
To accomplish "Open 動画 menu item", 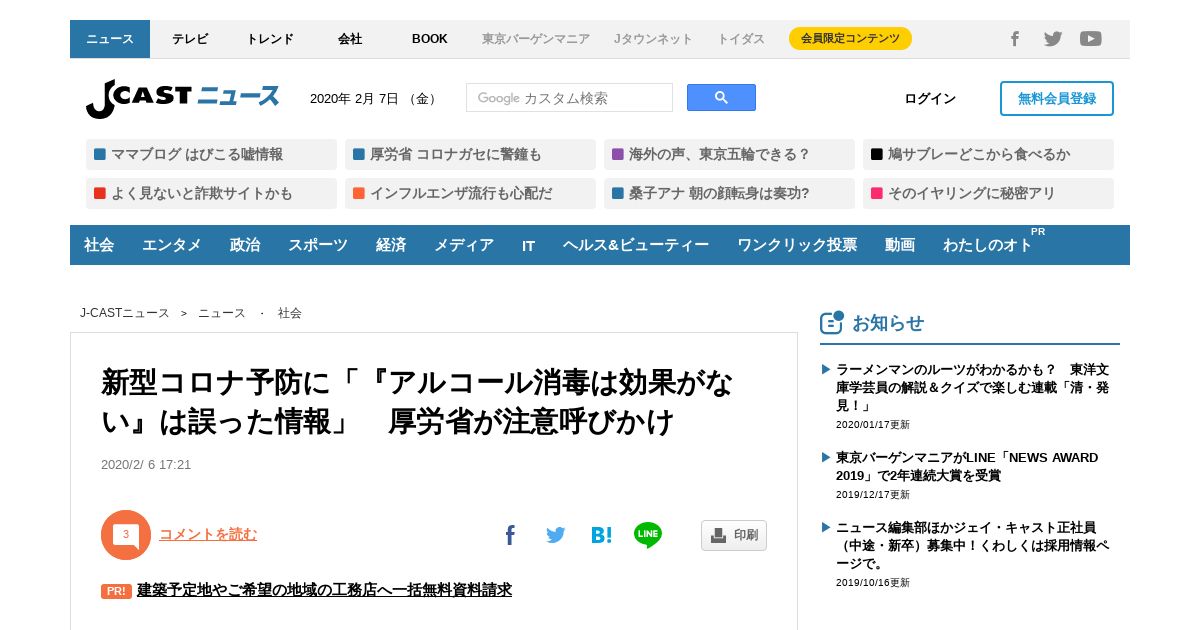I will coord(900,245).
